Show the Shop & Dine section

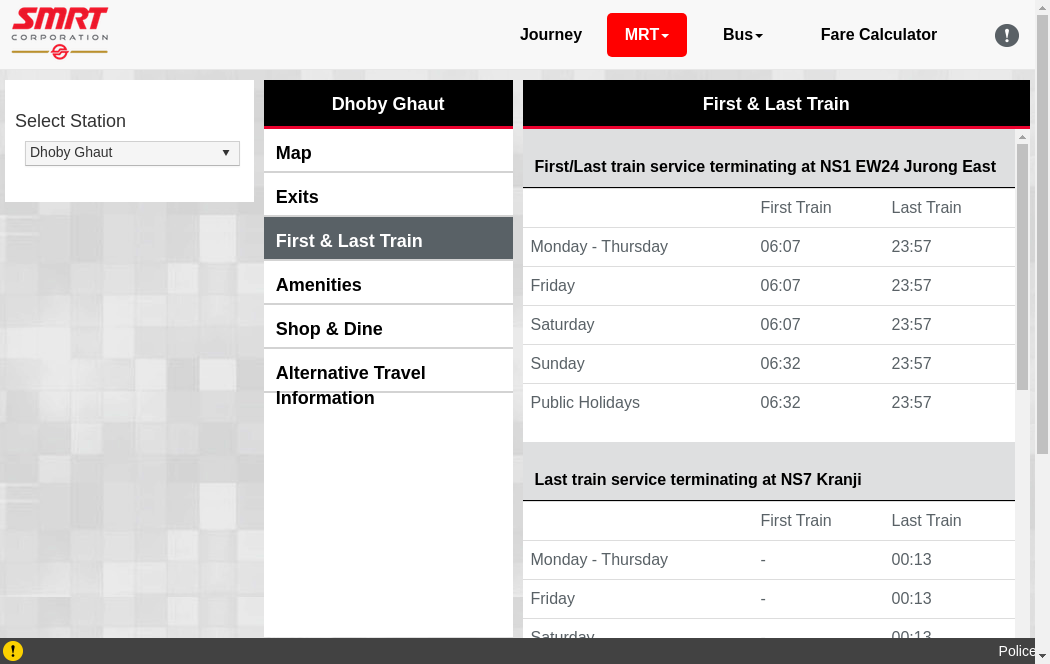(x=388, y=329)
